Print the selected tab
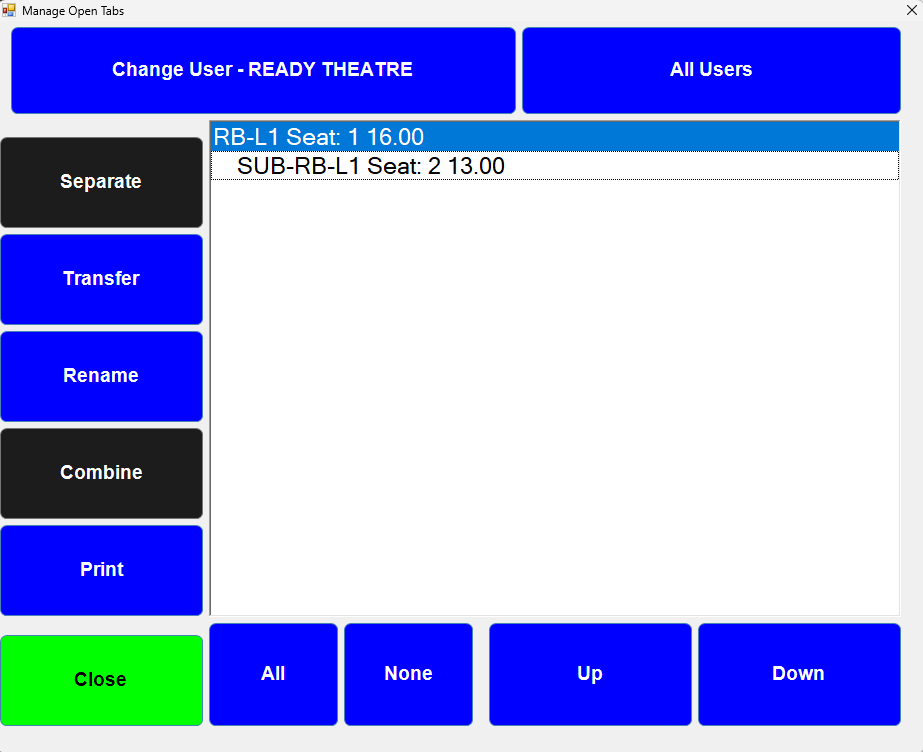Screen dimensions: 923x752 point(101,570)
